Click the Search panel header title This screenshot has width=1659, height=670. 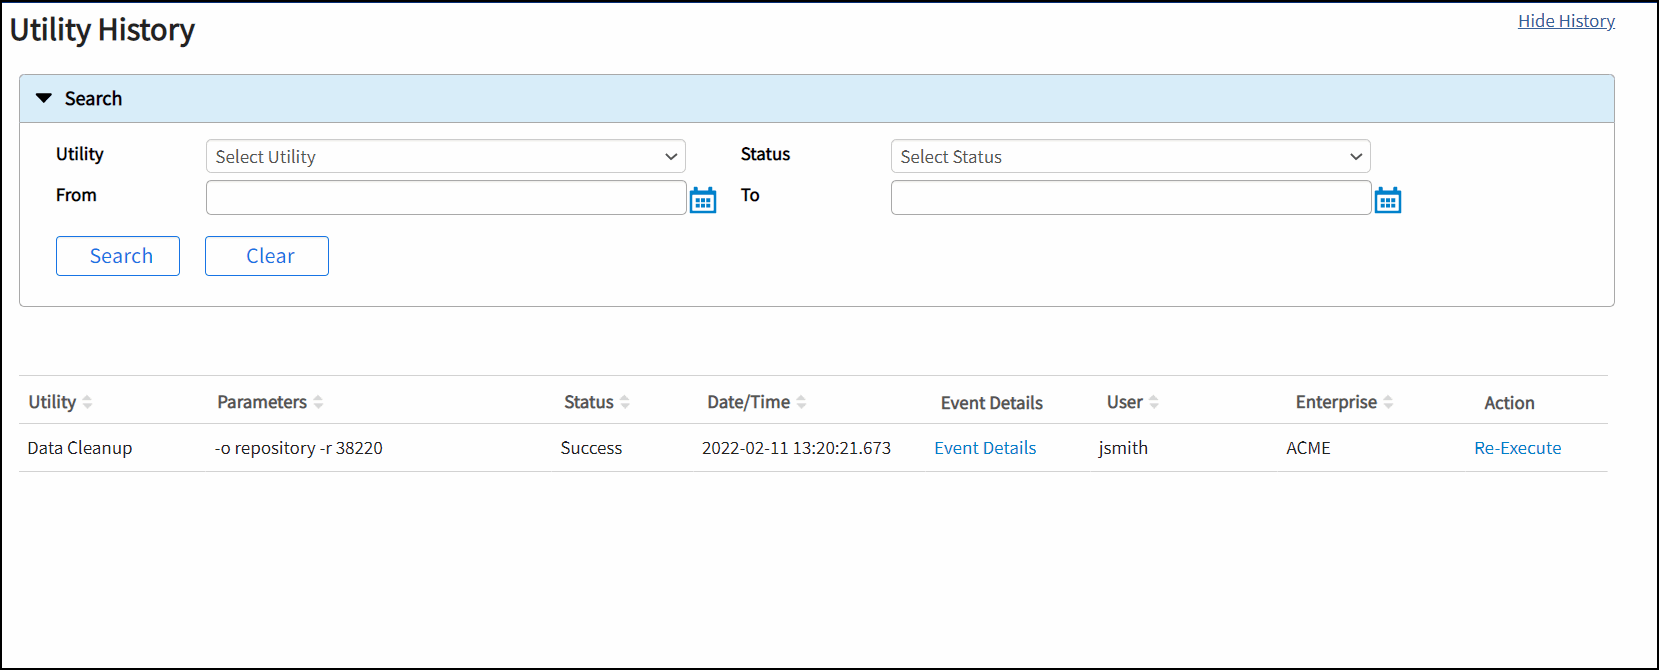pyautogui.click(x=93, y=99)
